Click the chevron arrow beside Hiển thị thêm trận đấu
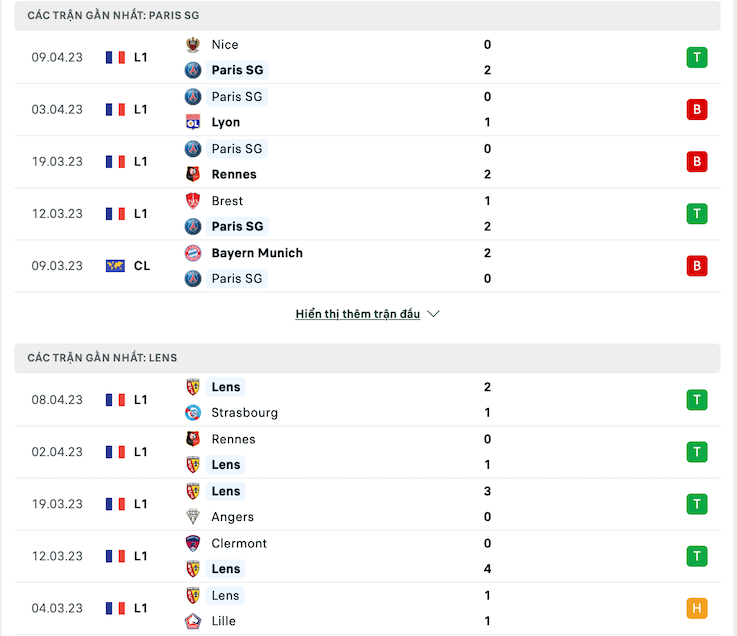The height and width of the screenshot is (636, 737). click(x=433, y=314)
